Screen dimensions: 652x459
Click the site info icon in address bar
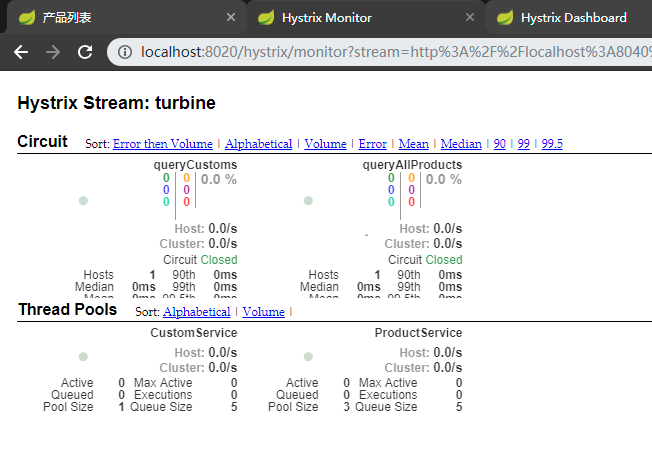coord(125,51)
